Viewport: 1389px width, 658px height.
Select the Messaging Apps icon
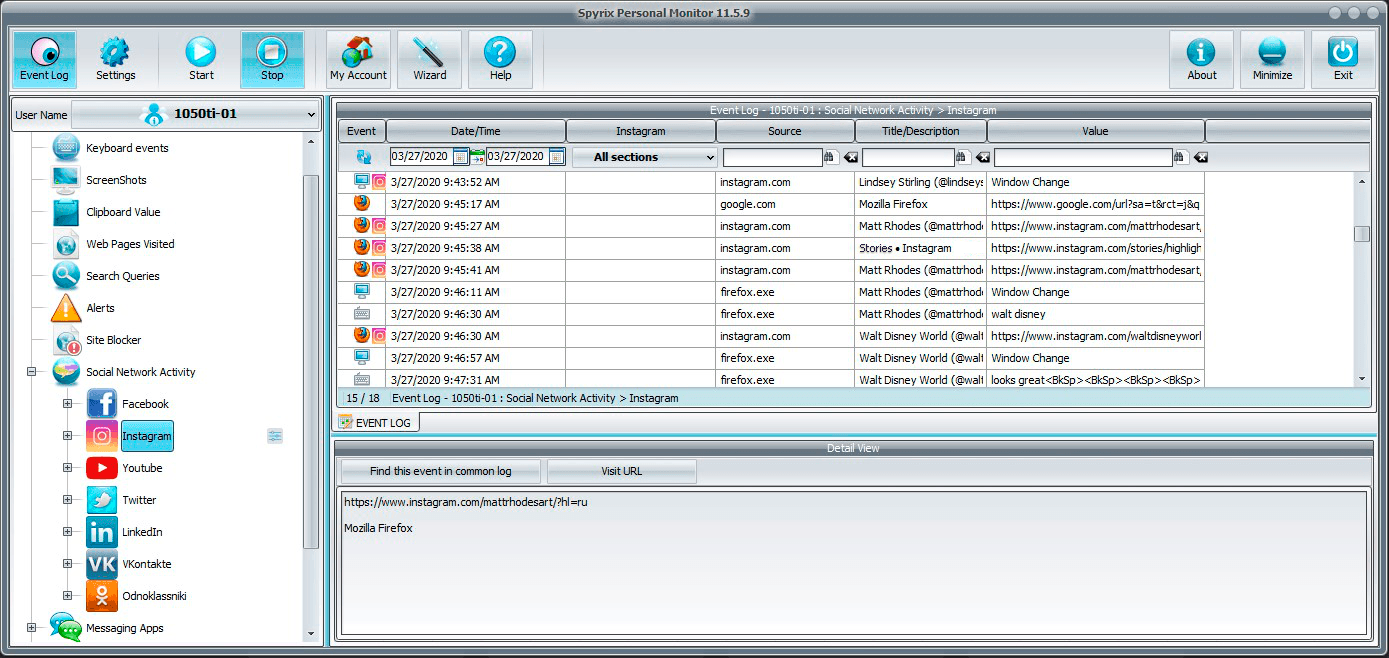66,628
